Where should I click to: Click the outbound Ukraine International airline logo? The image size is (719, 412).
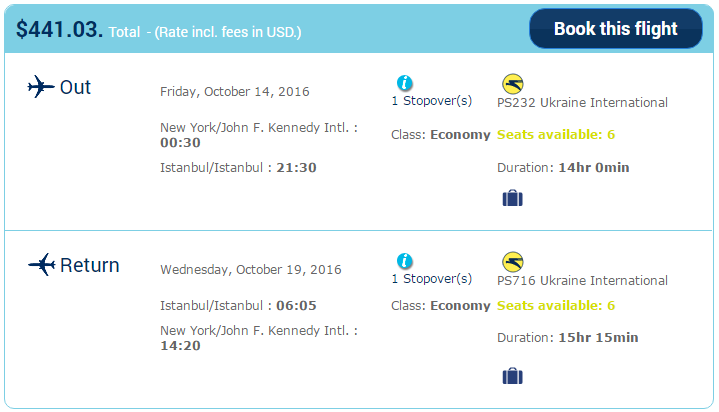pyautogui.click(x=513, y=84)
